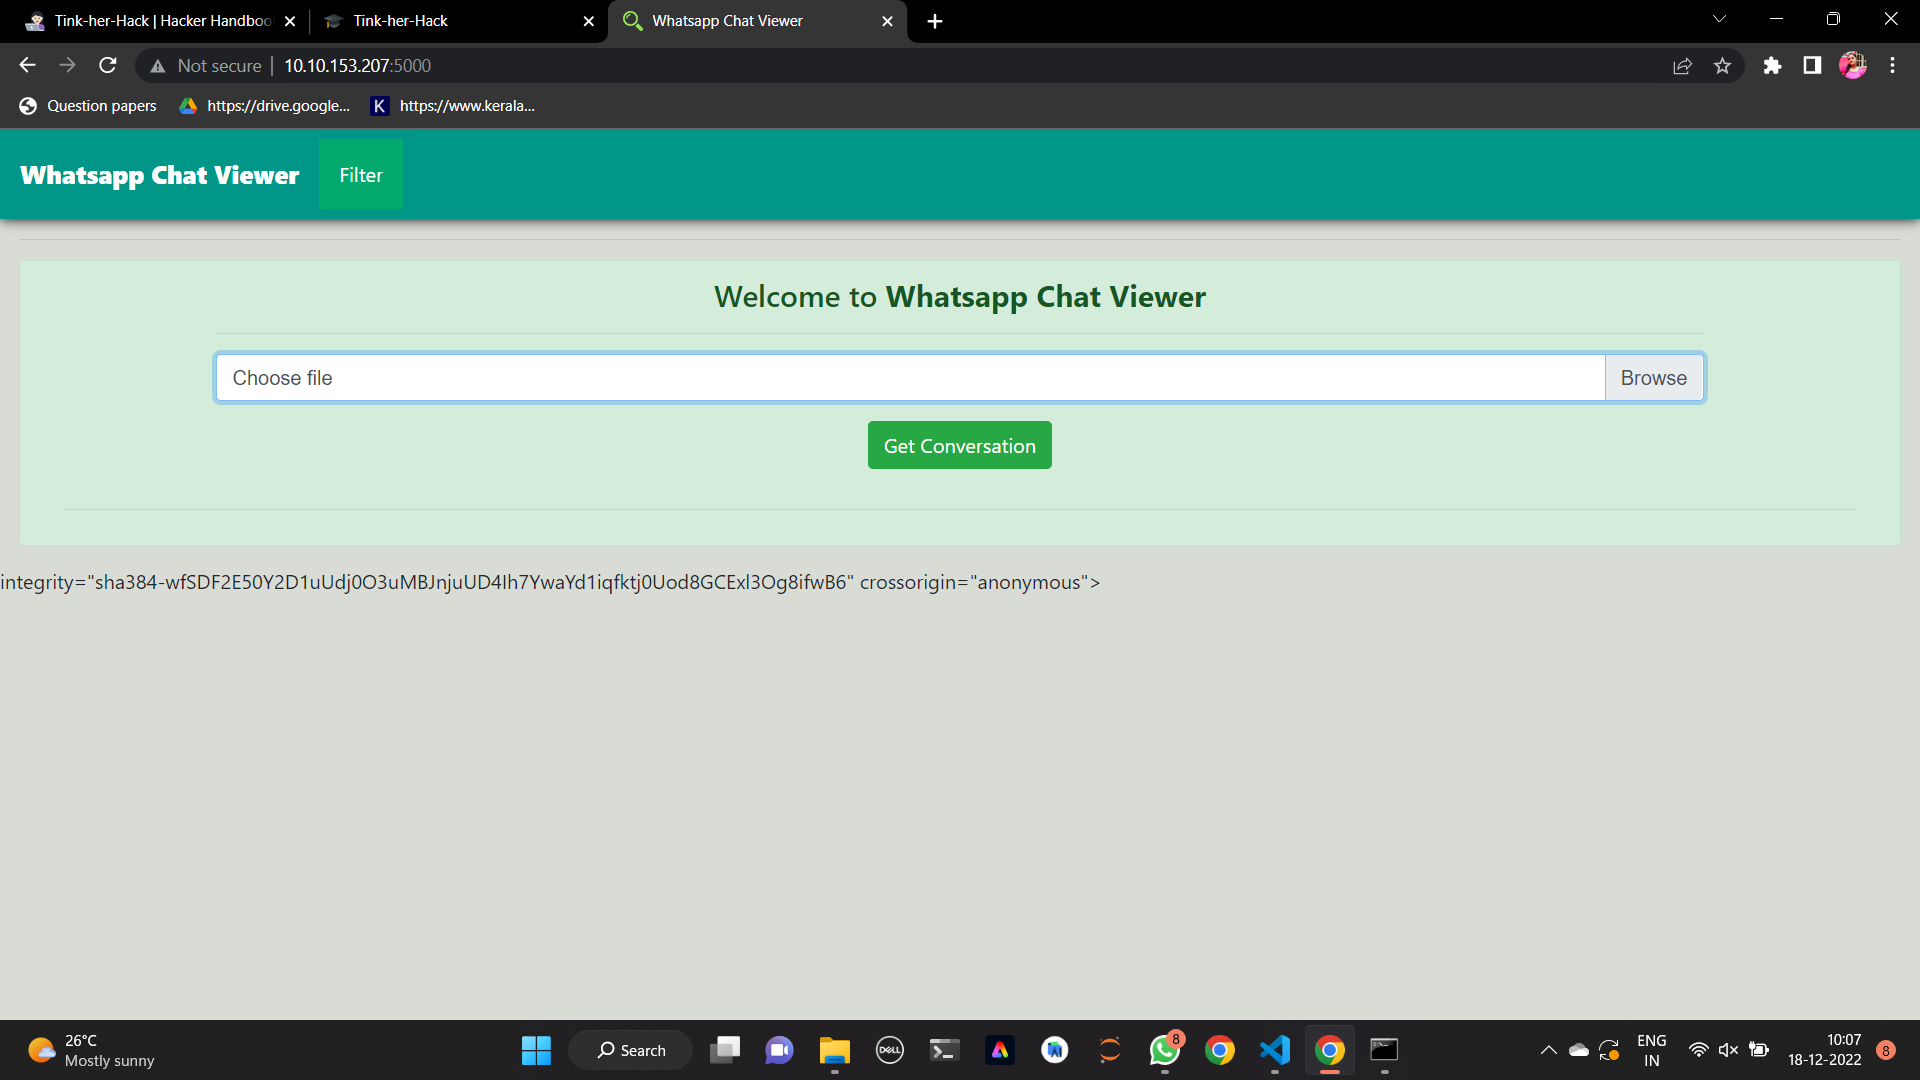Viewport: 1920px width, 1080px height.
Task: Bookmark this page using the star icon
Action: (x=1723, y=65)
